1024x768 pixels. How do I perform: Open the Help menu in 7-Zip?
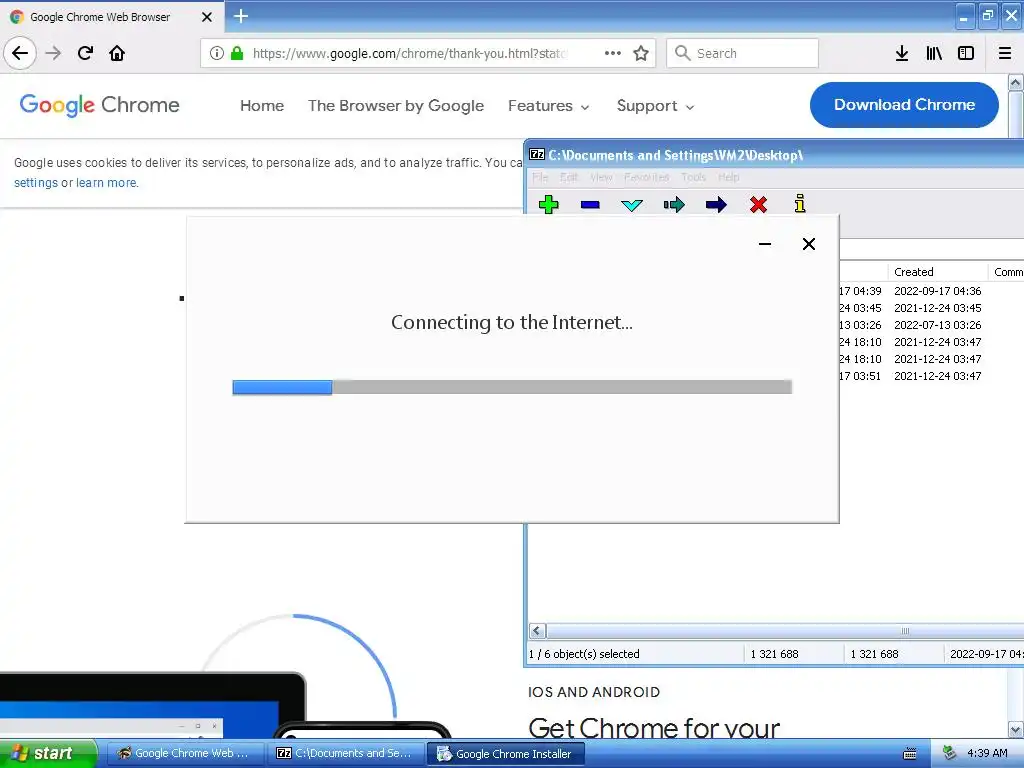coord(729,177)
